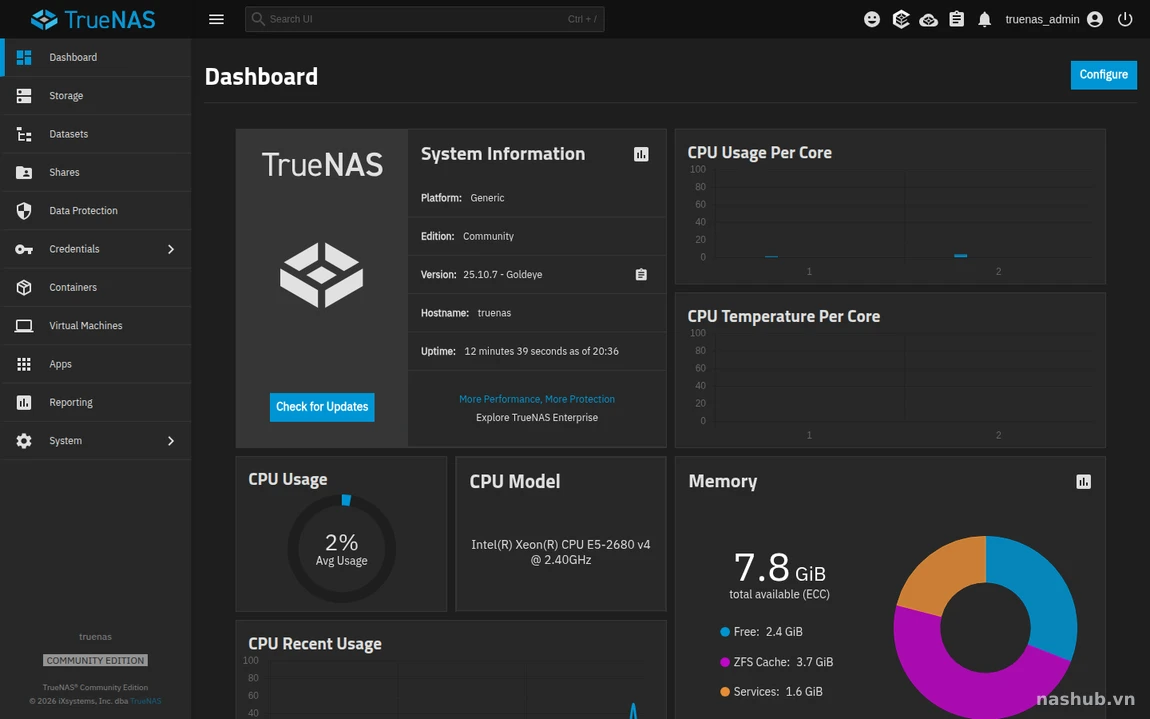Open the Jobs clipboard icon
This screenshot has width=1150, height=719.
click(956, 19)
